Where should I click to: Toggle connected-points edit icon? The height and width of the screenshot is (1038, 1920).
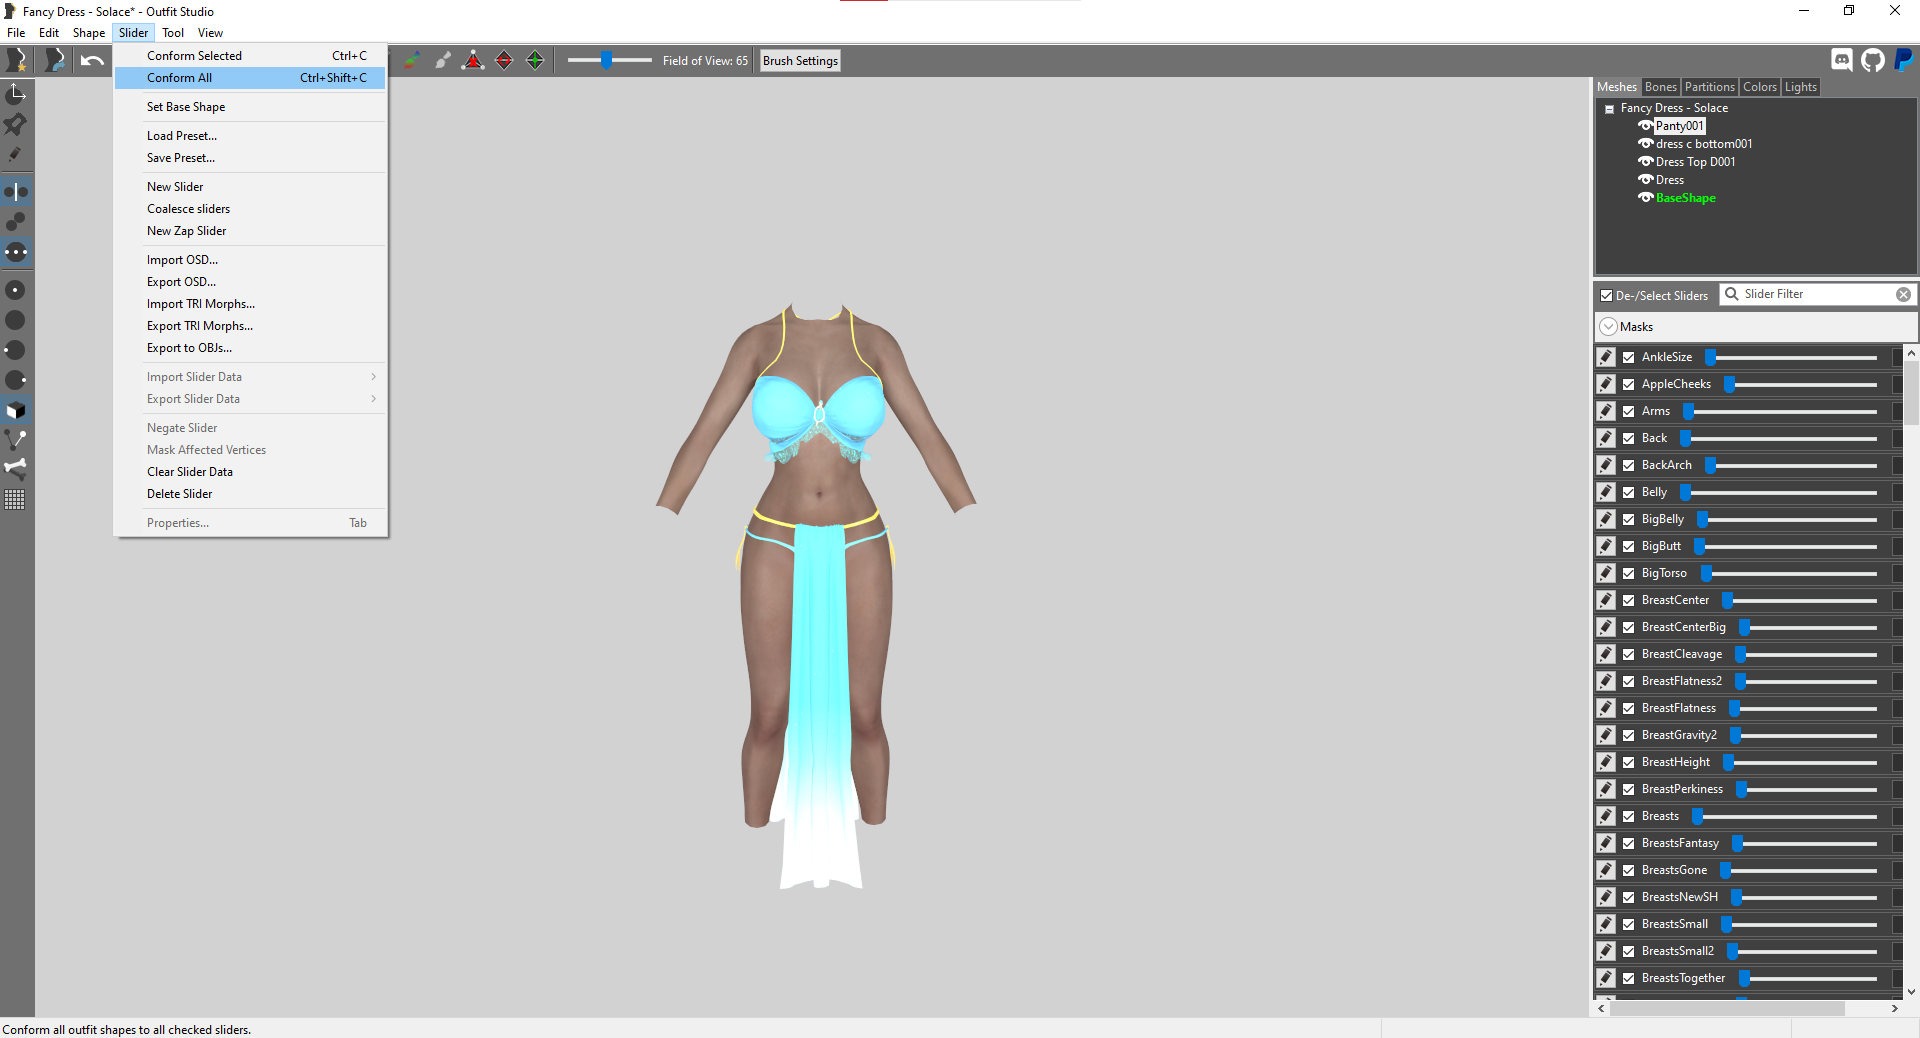coord(16,221)
